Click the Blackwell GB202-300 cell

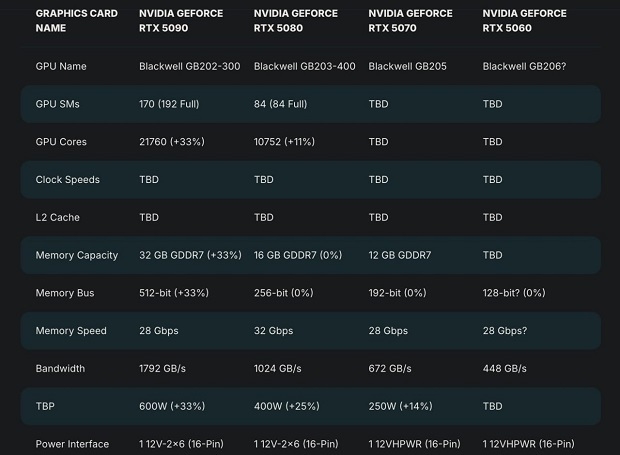(191, 66)
